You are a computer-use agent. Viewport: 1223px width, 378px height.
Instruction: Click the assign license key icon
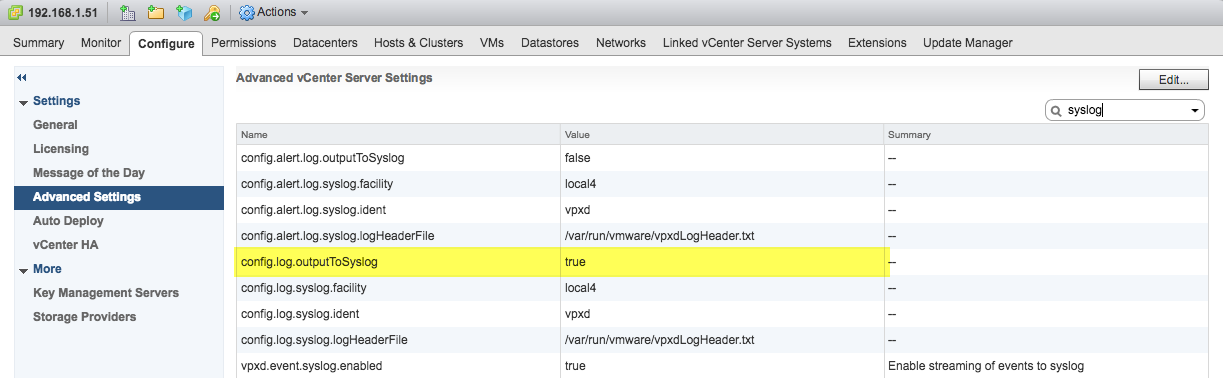(212, 13)
